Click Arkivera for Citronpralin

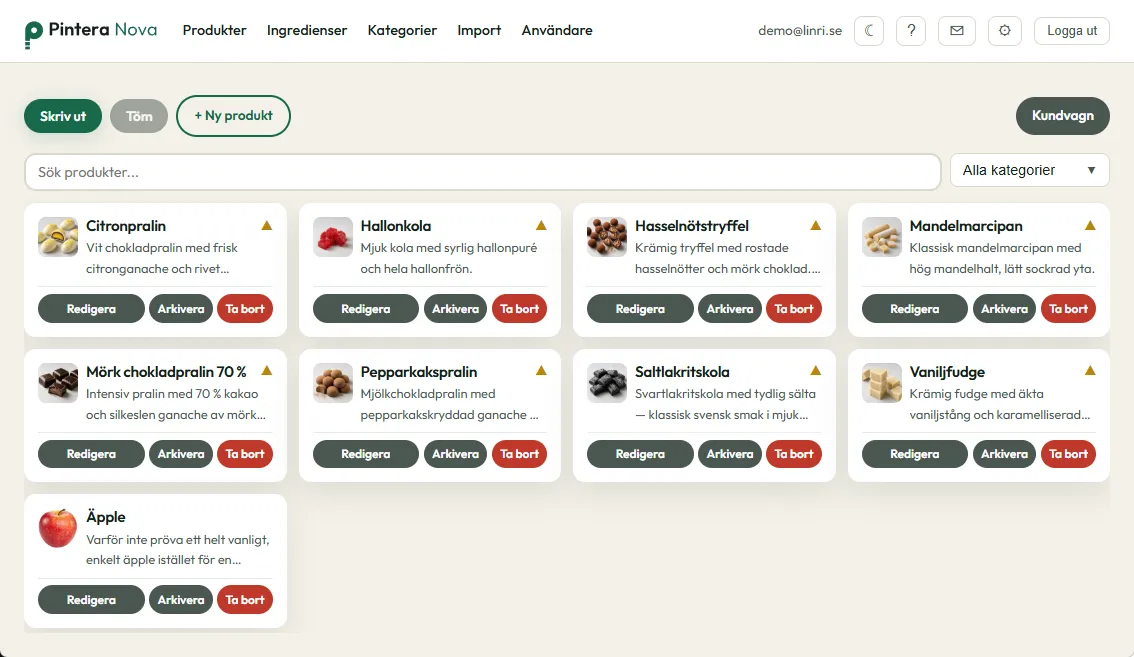click(x=181, y=309)
